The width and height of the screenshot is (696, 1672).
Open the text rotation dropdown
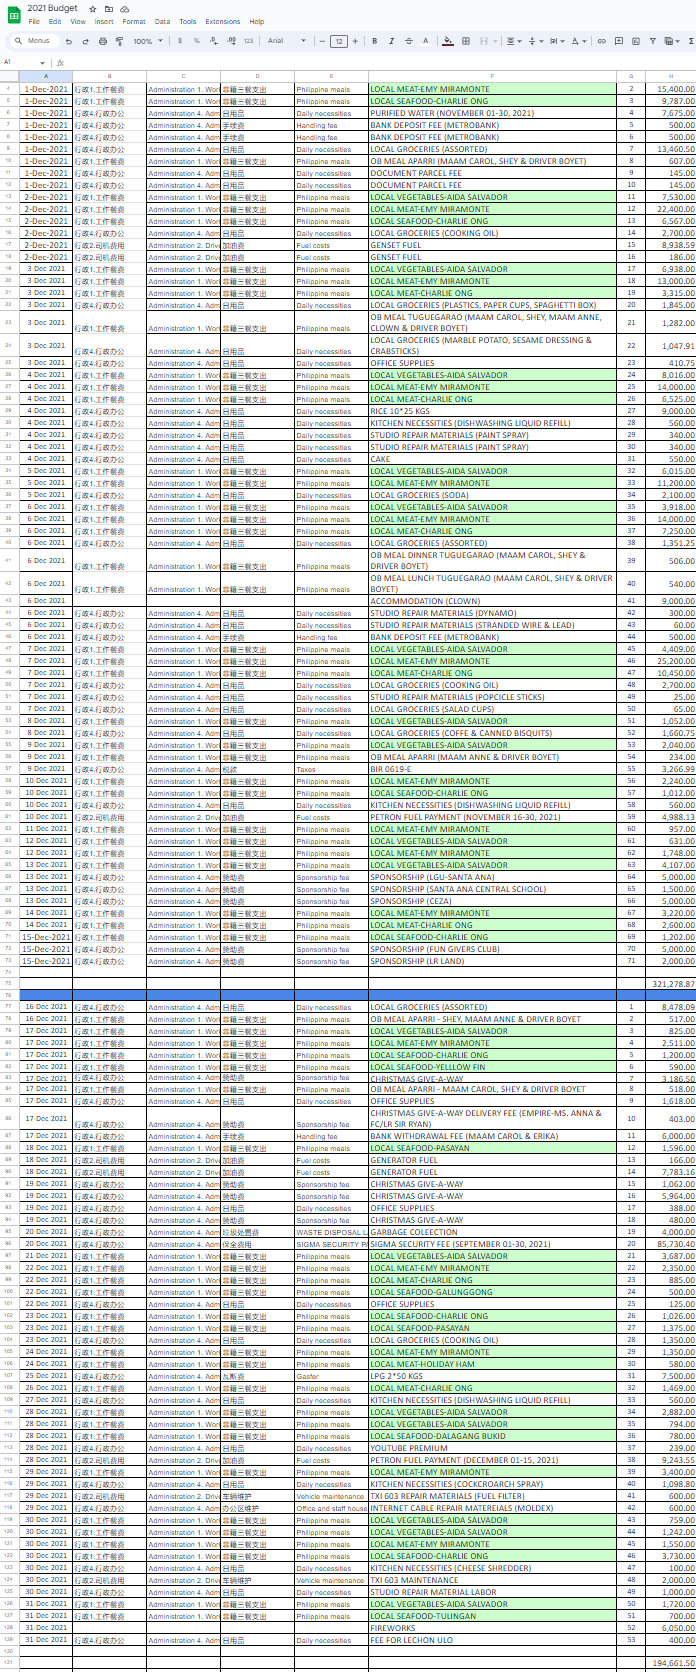coord(579,41)
